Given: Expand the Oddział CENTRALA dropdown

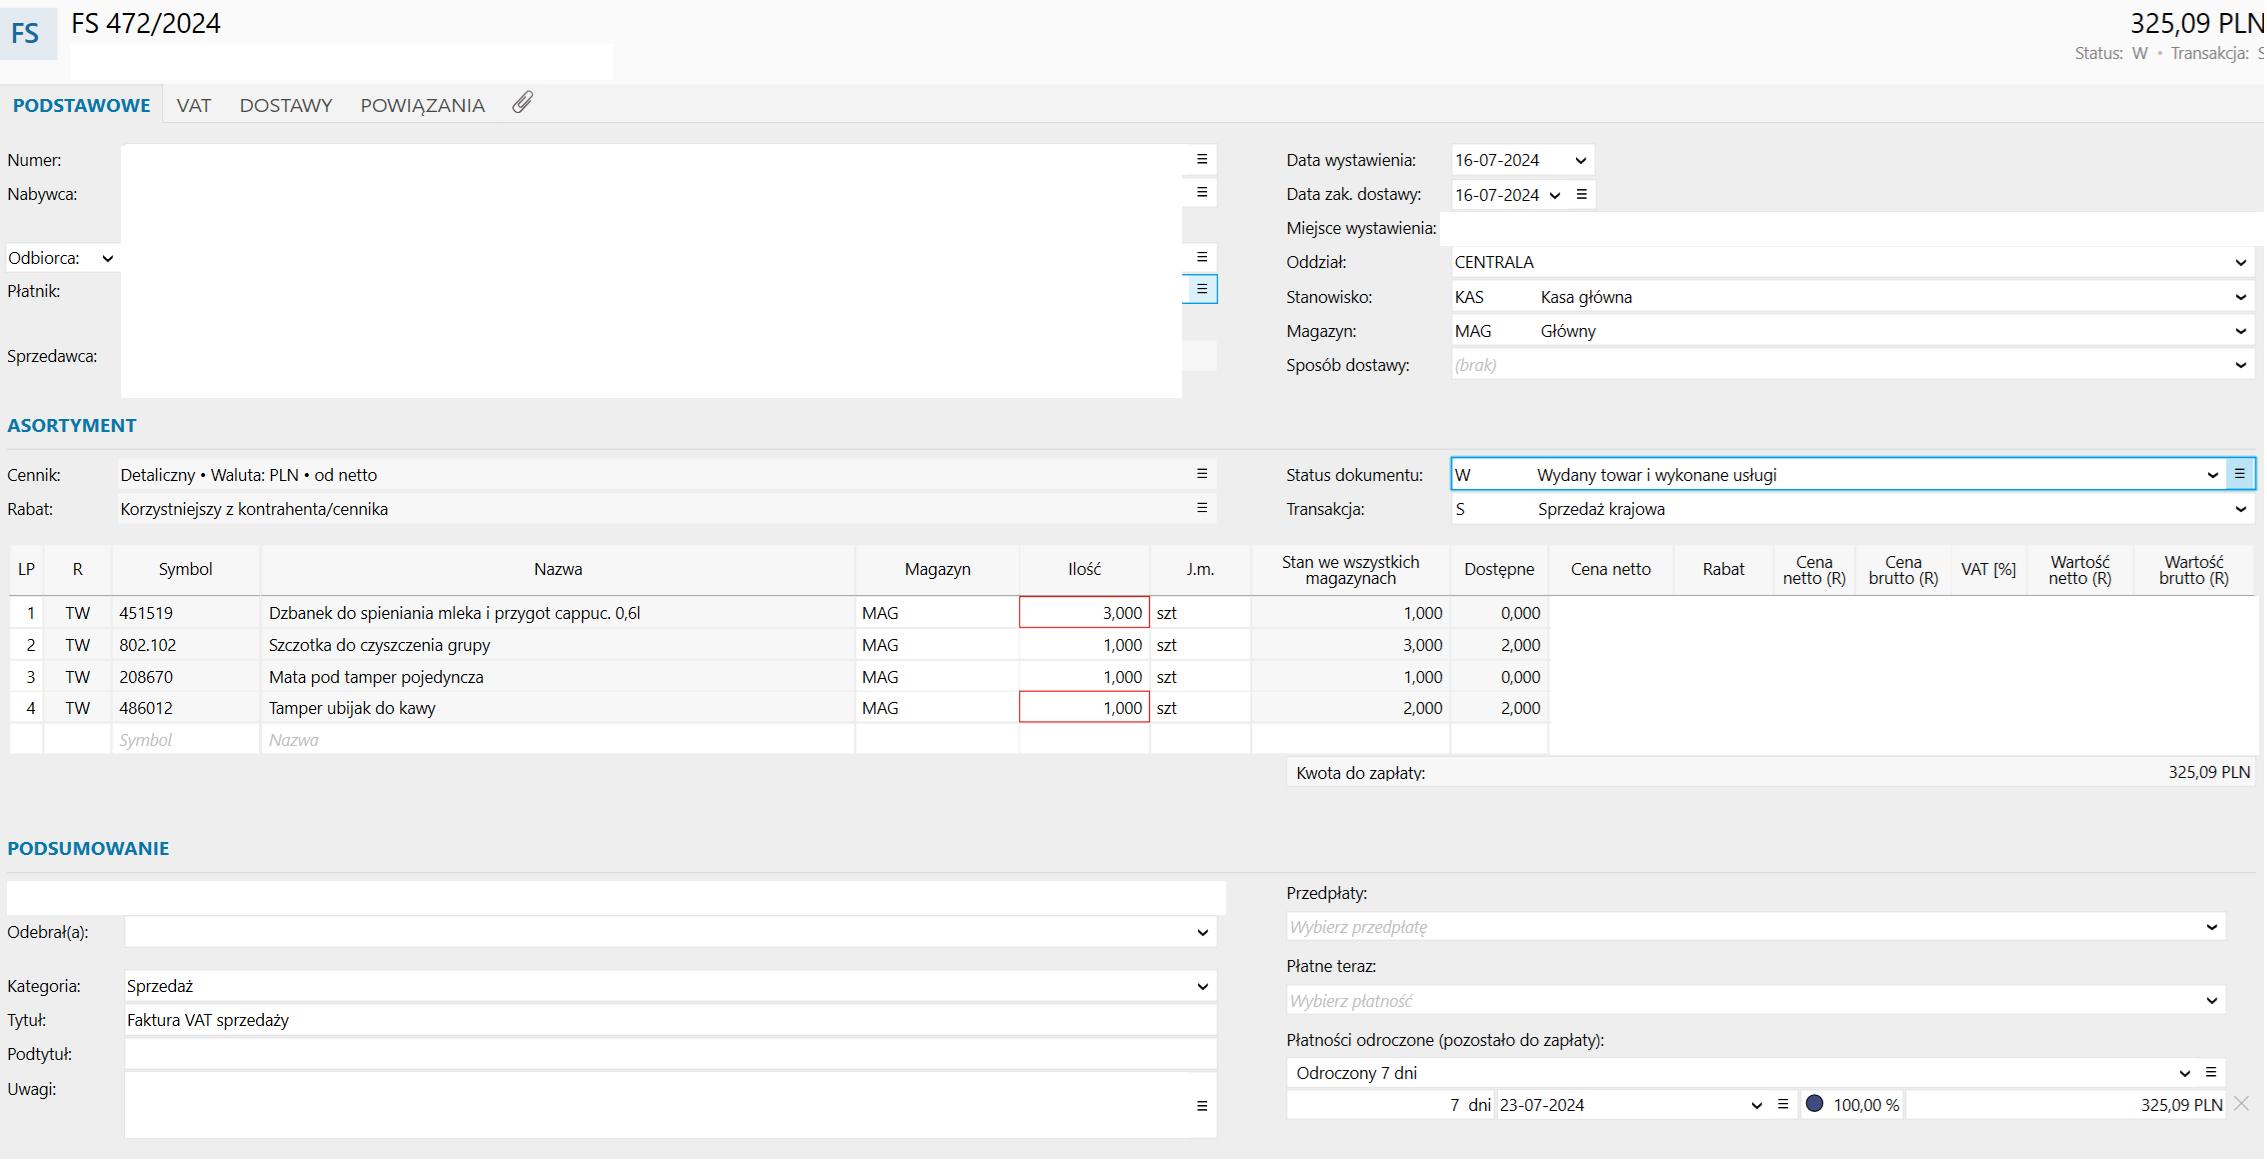Looking at the screenshot, I should (2240, 262).
